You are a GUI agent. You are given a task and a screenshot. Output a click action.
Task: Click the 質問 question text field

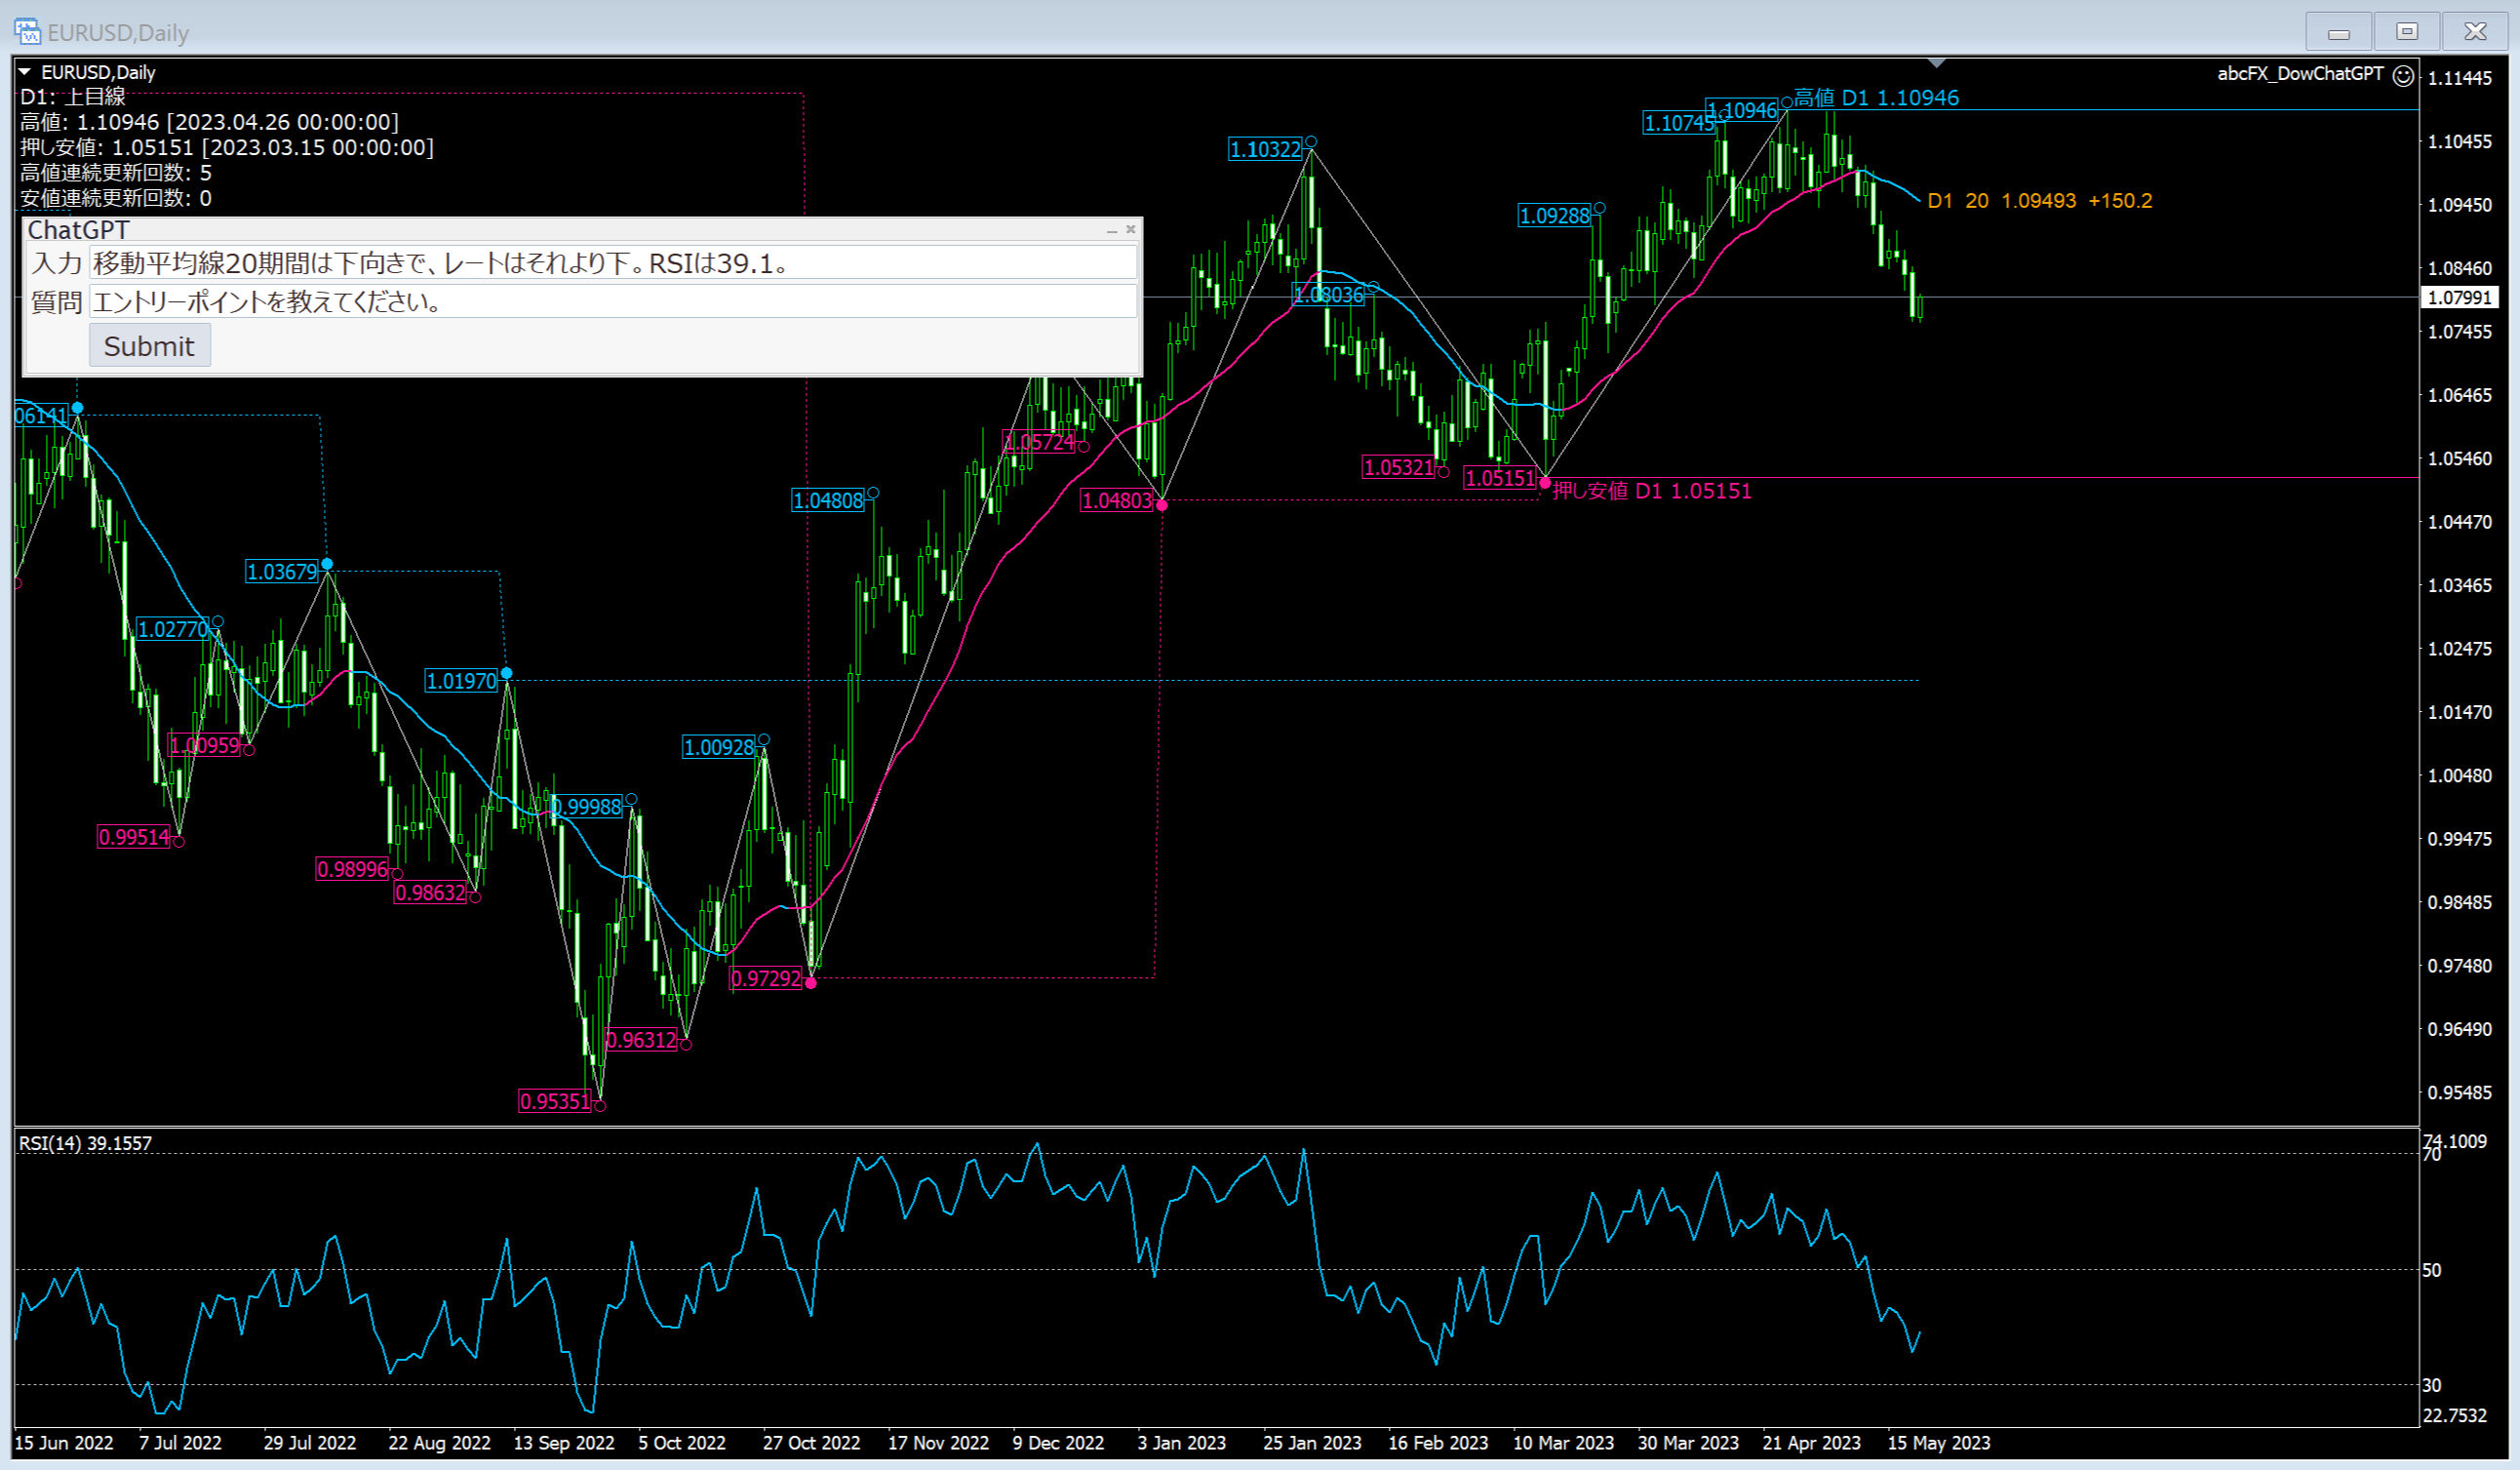pos(612,301)
